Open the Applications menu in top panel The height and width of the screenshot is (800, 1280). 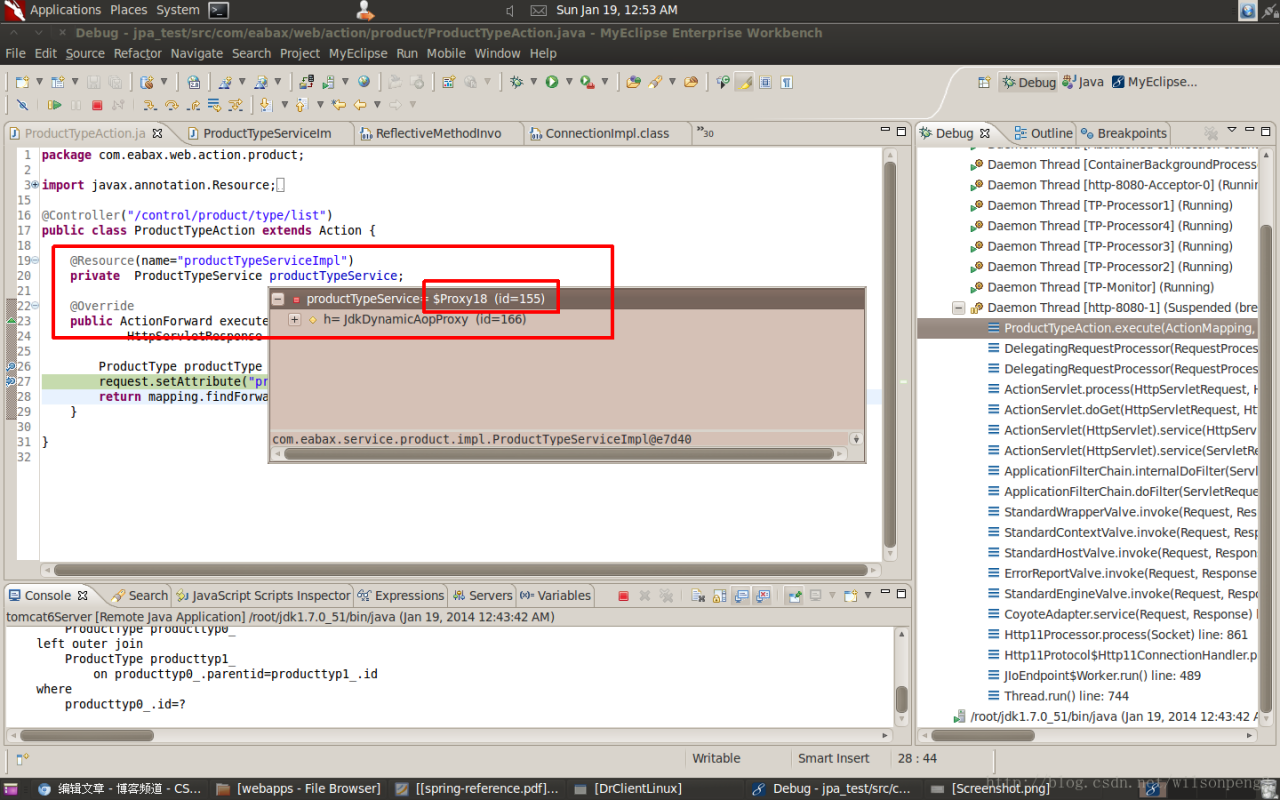64,10
